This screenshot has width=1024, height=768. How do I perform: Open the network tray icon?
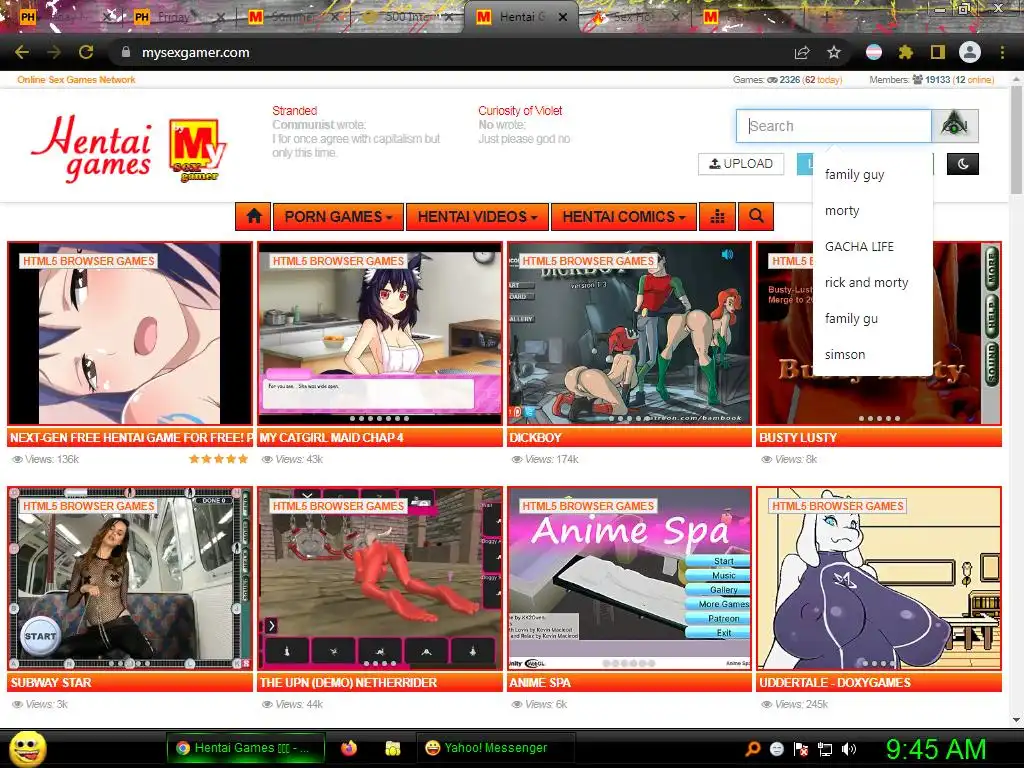pyautogui.click(x=825, y=749)
